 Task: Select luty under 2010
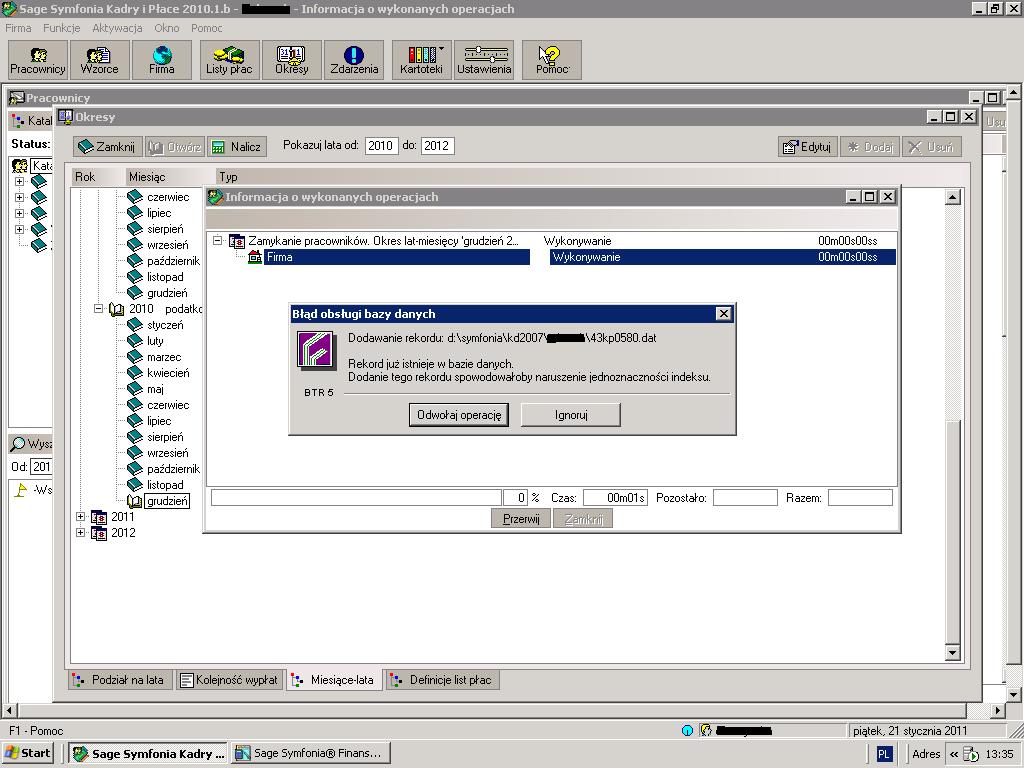[155, 341]
